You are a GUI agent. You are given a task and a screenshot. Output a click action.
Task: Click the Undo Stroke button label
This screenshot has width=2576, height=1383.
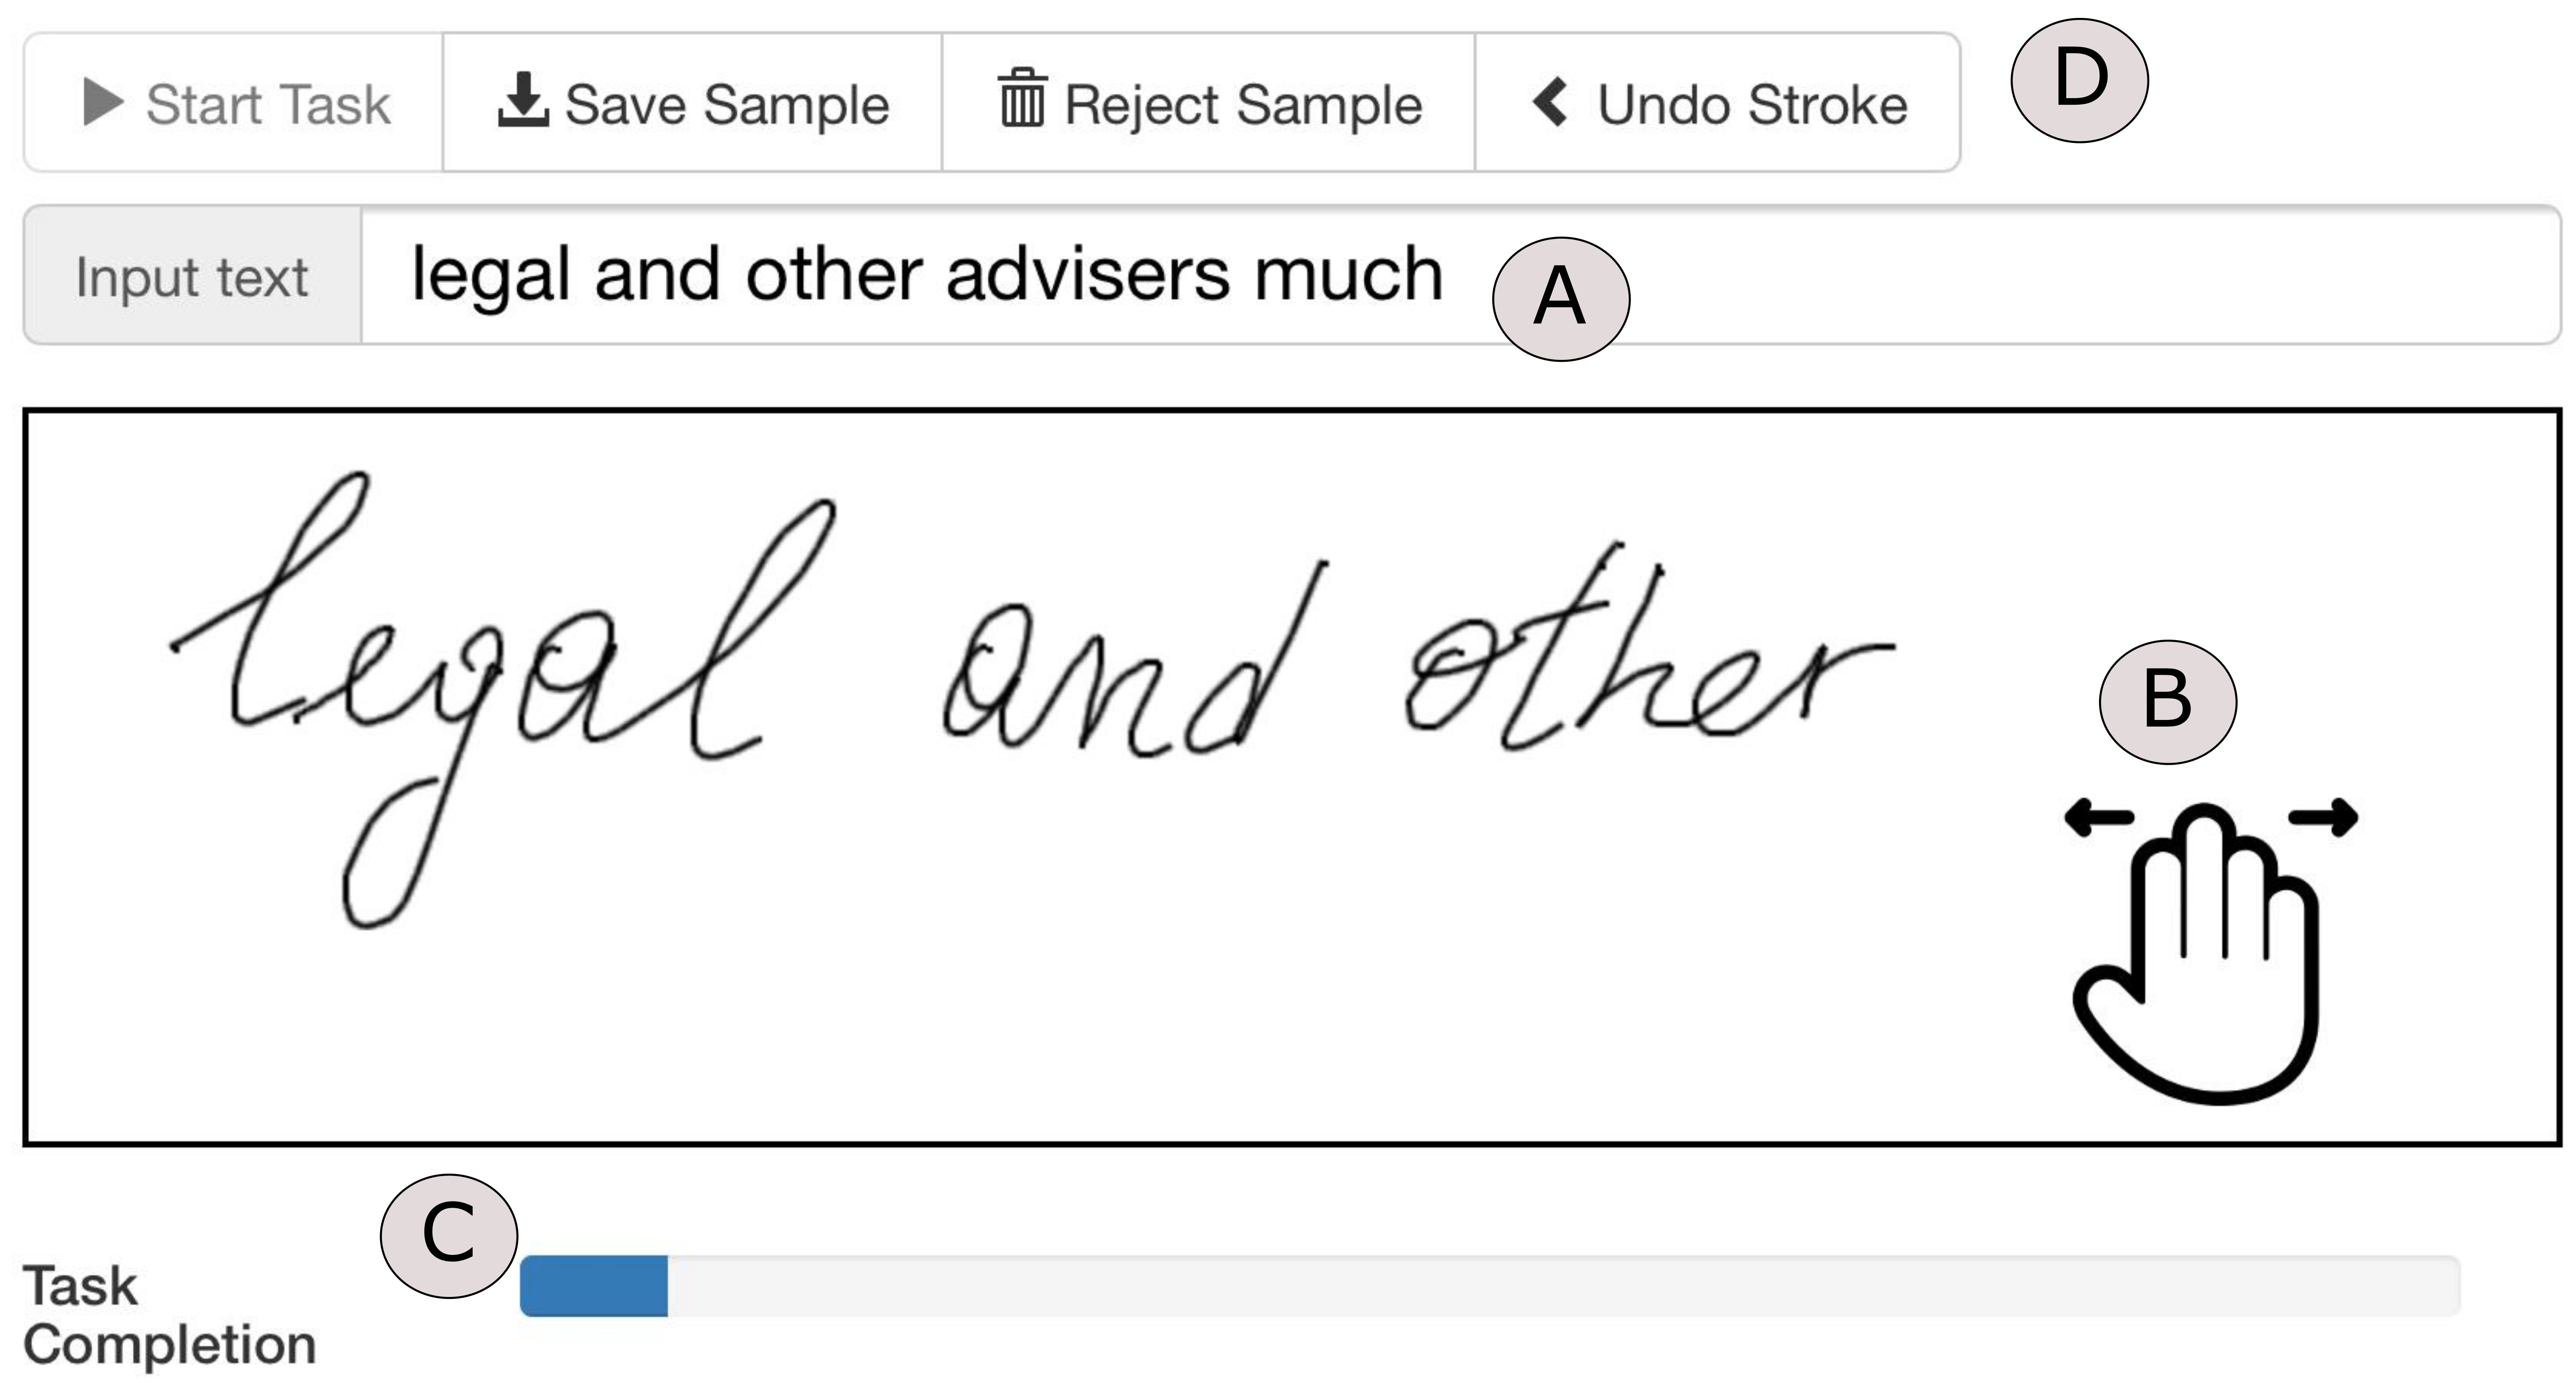pos(1752,104)
